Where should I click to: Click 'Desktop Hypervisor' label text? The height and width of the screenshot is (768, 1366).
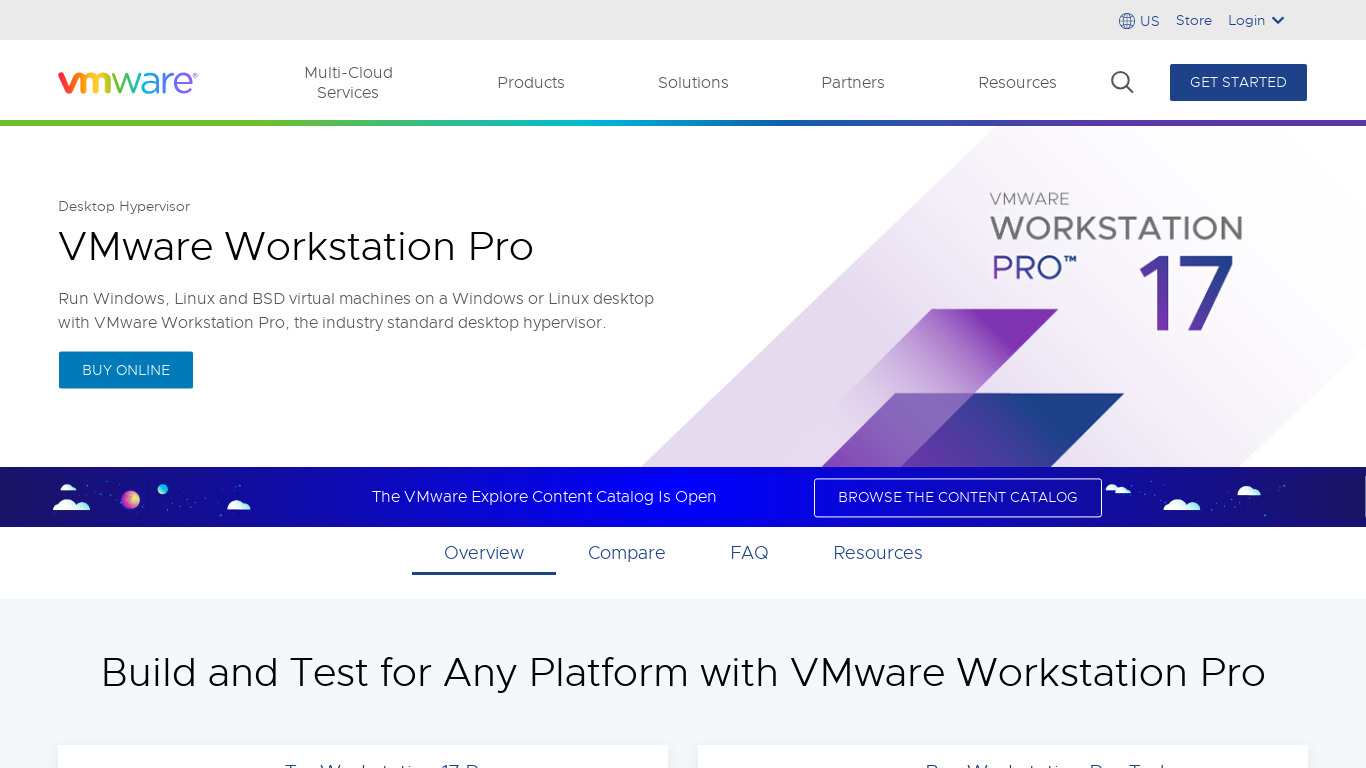(124, 206)
